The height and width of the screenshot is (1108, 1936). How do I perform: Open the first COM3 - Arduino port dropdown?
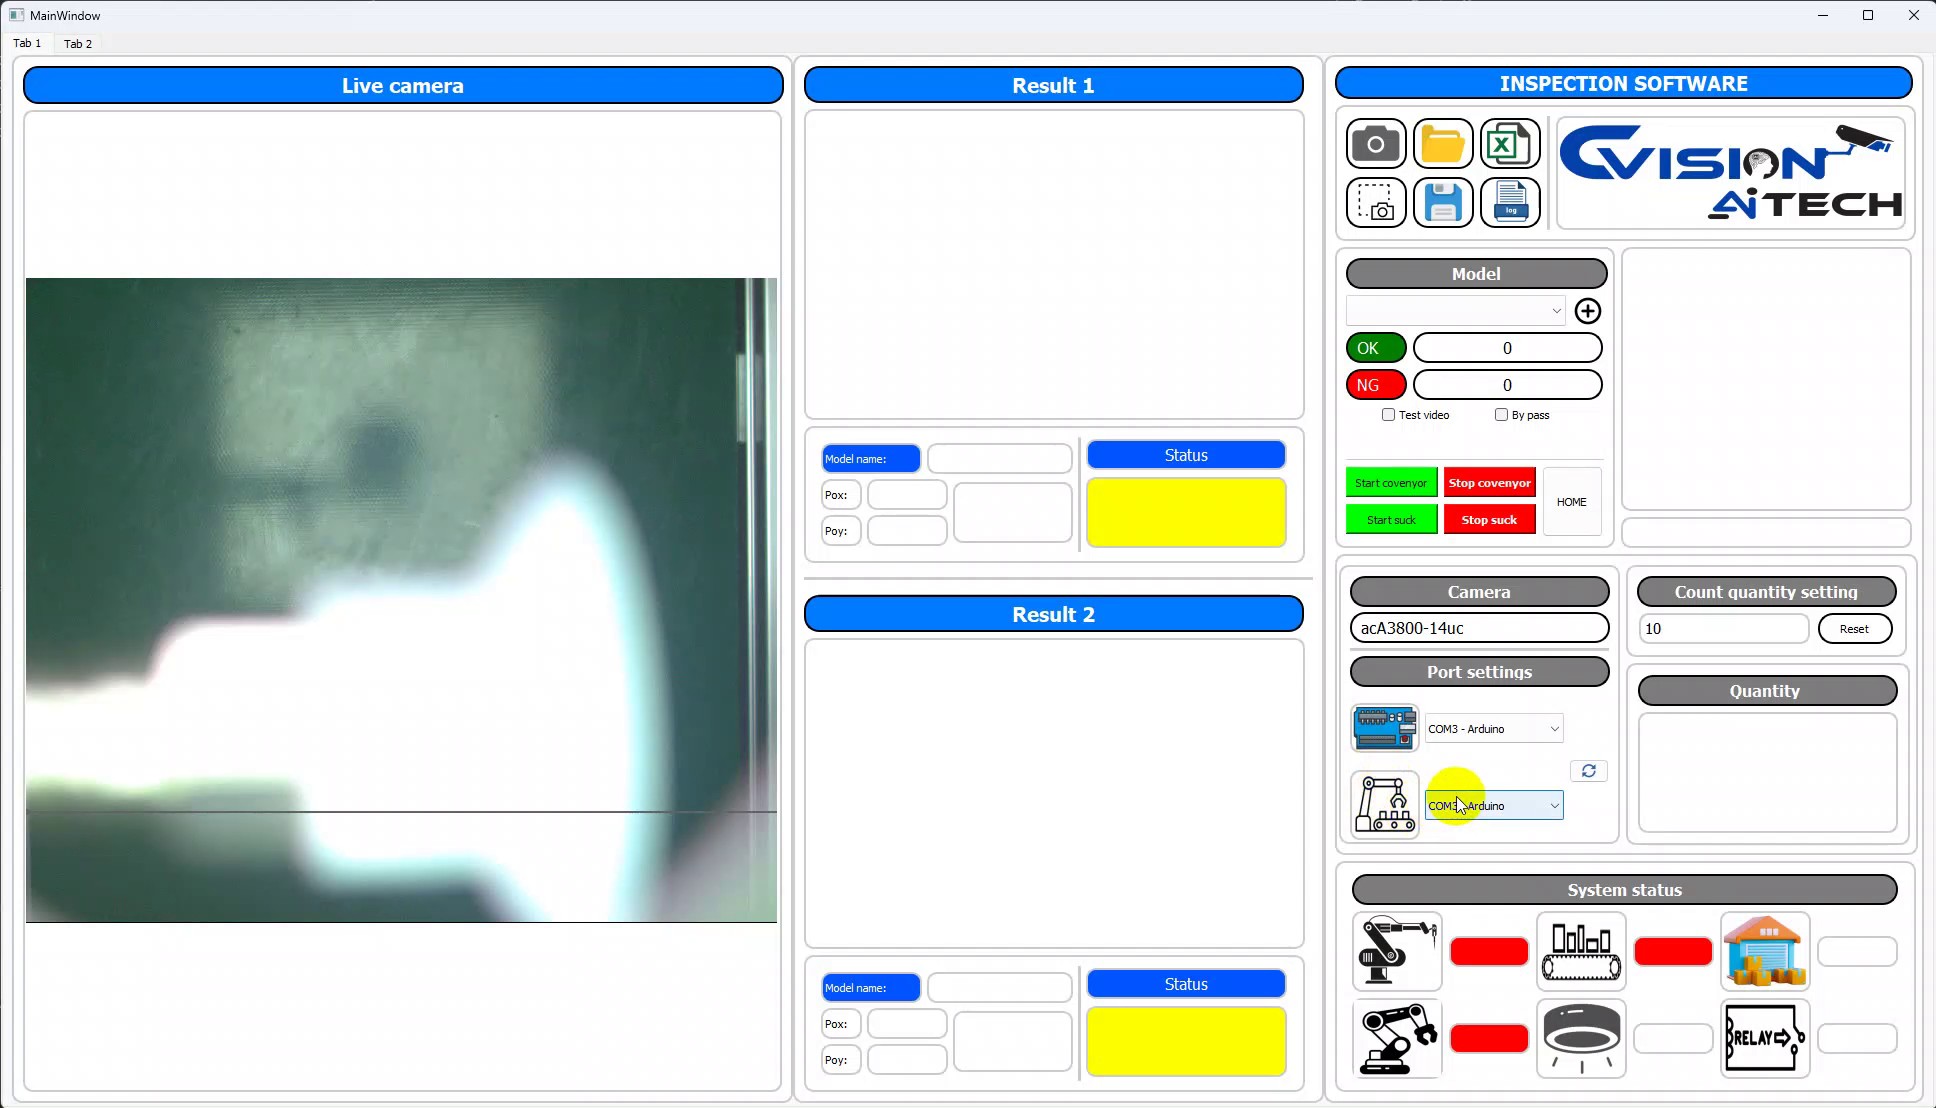pyautogui.click(x=1494, y=729)
